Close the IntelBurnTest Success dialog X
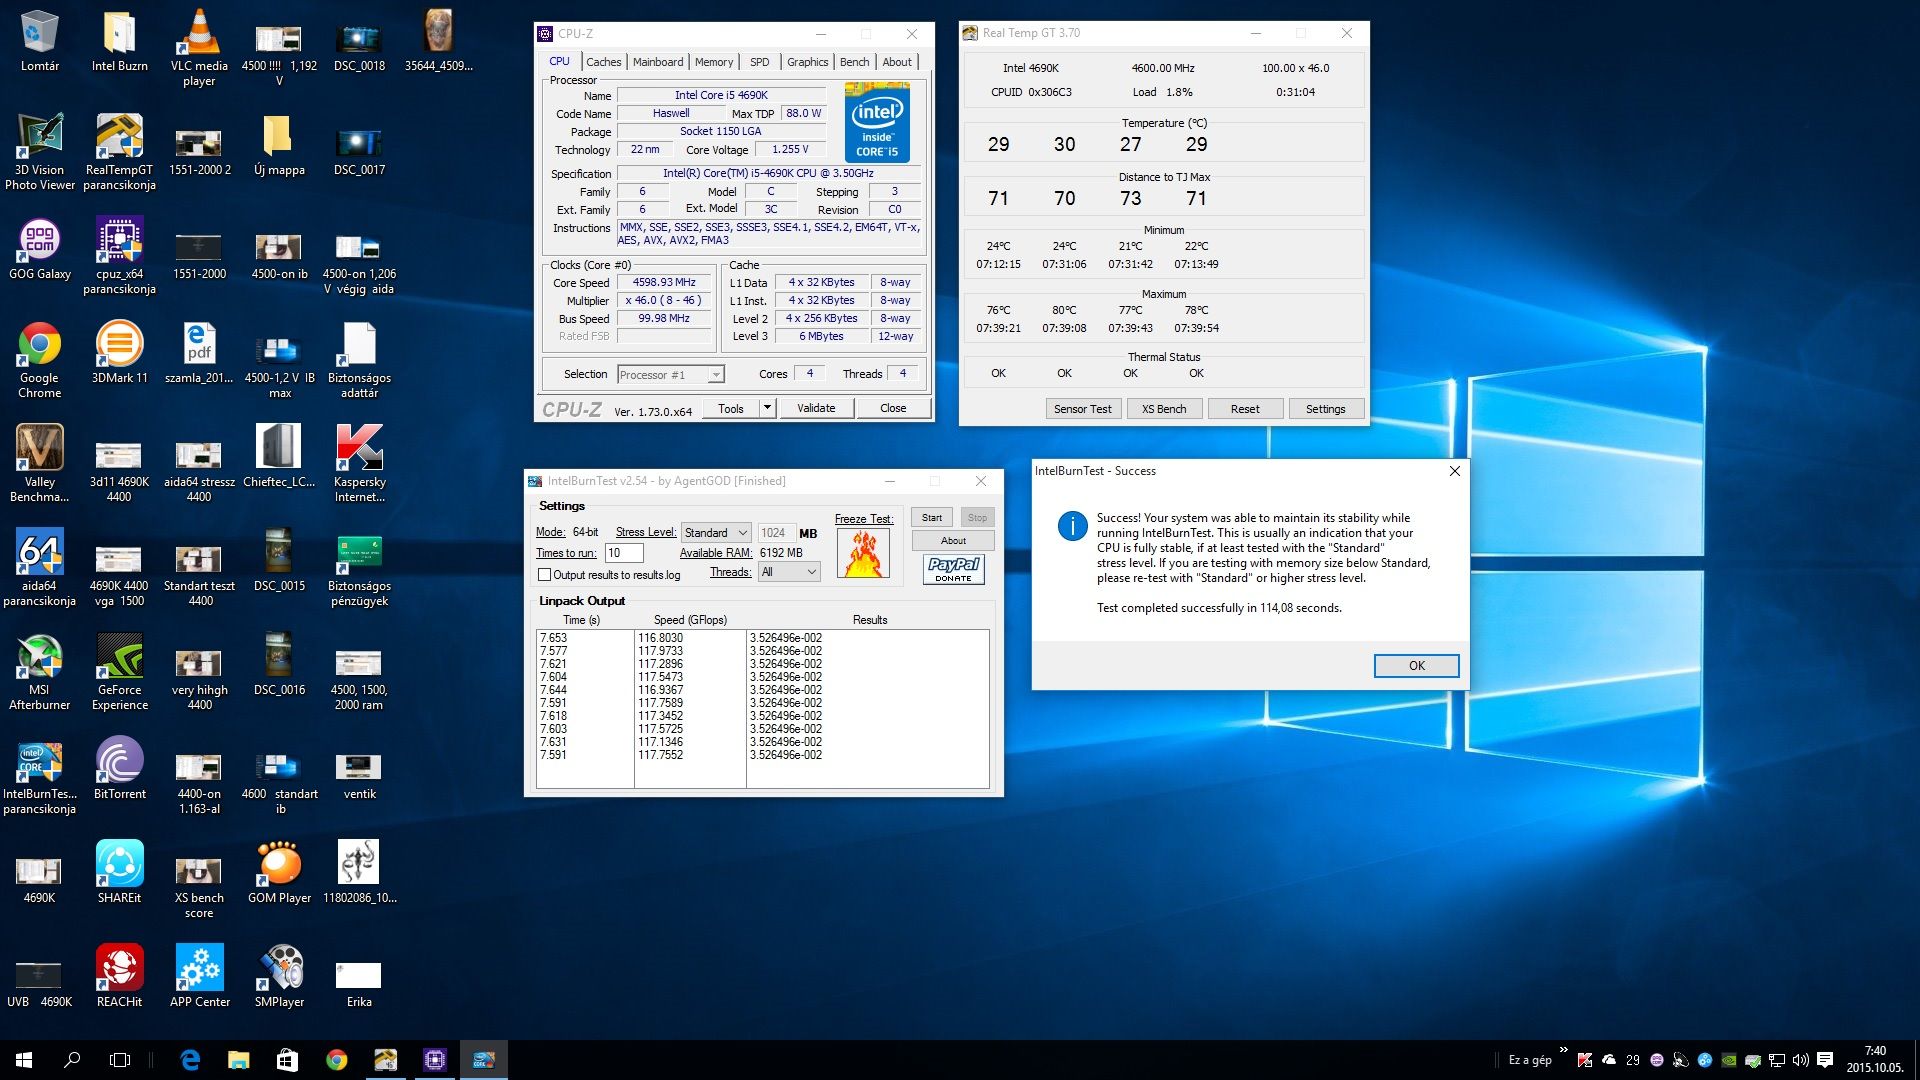This screenshot has height=1080, width=1920. pos(1455,471)
